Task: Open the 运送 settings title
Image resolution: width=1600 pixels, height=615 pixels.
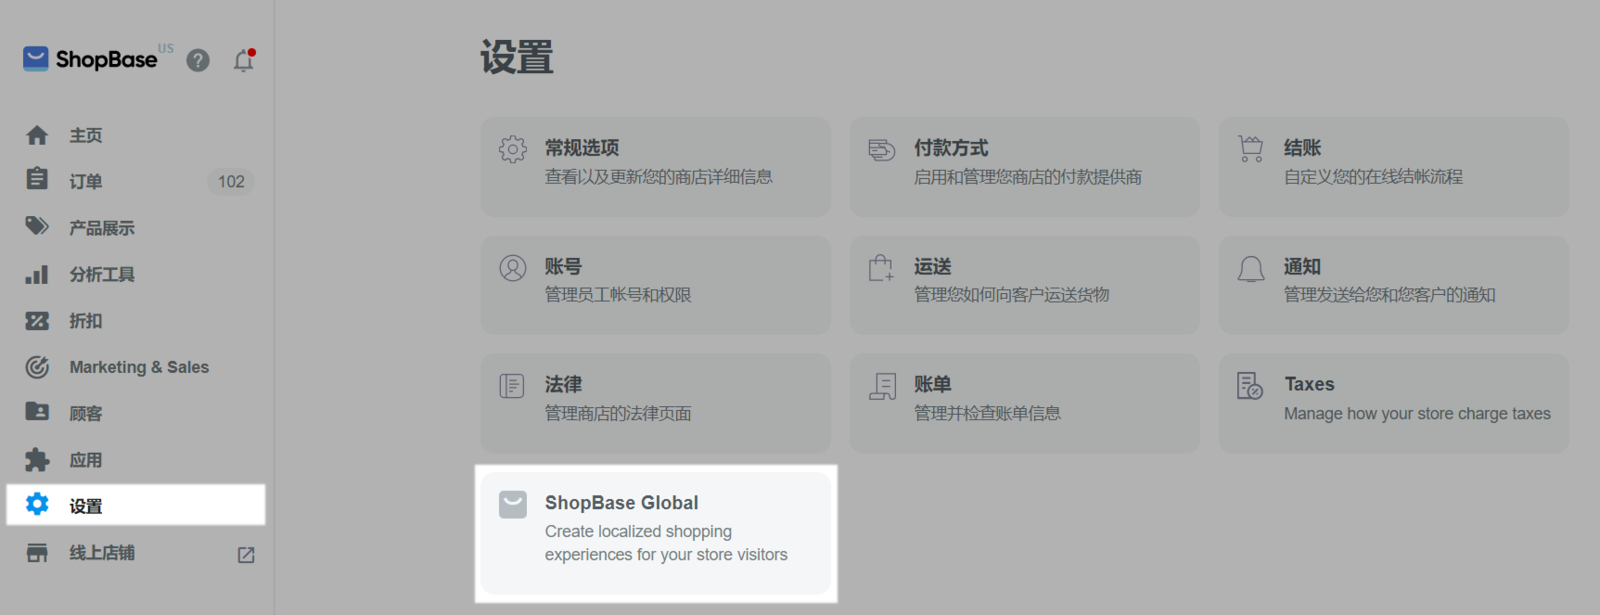Action: (933, 266)
